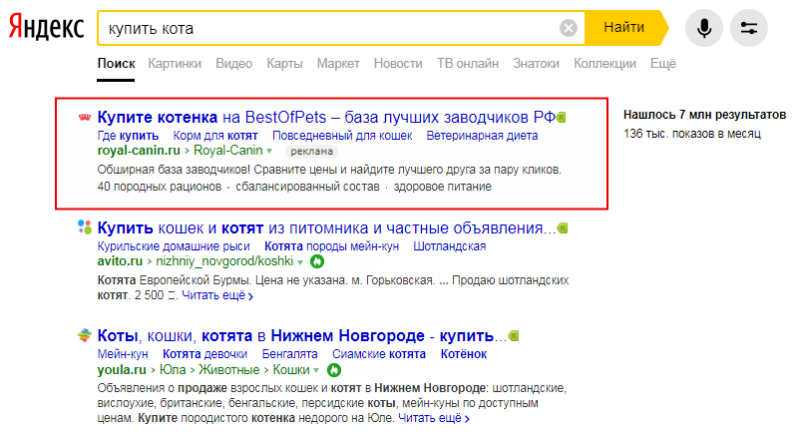This screenshot has width=800, height=438.
Task: Click Читать ещё in the youla.ru result
Action: (x=433, y=418)
